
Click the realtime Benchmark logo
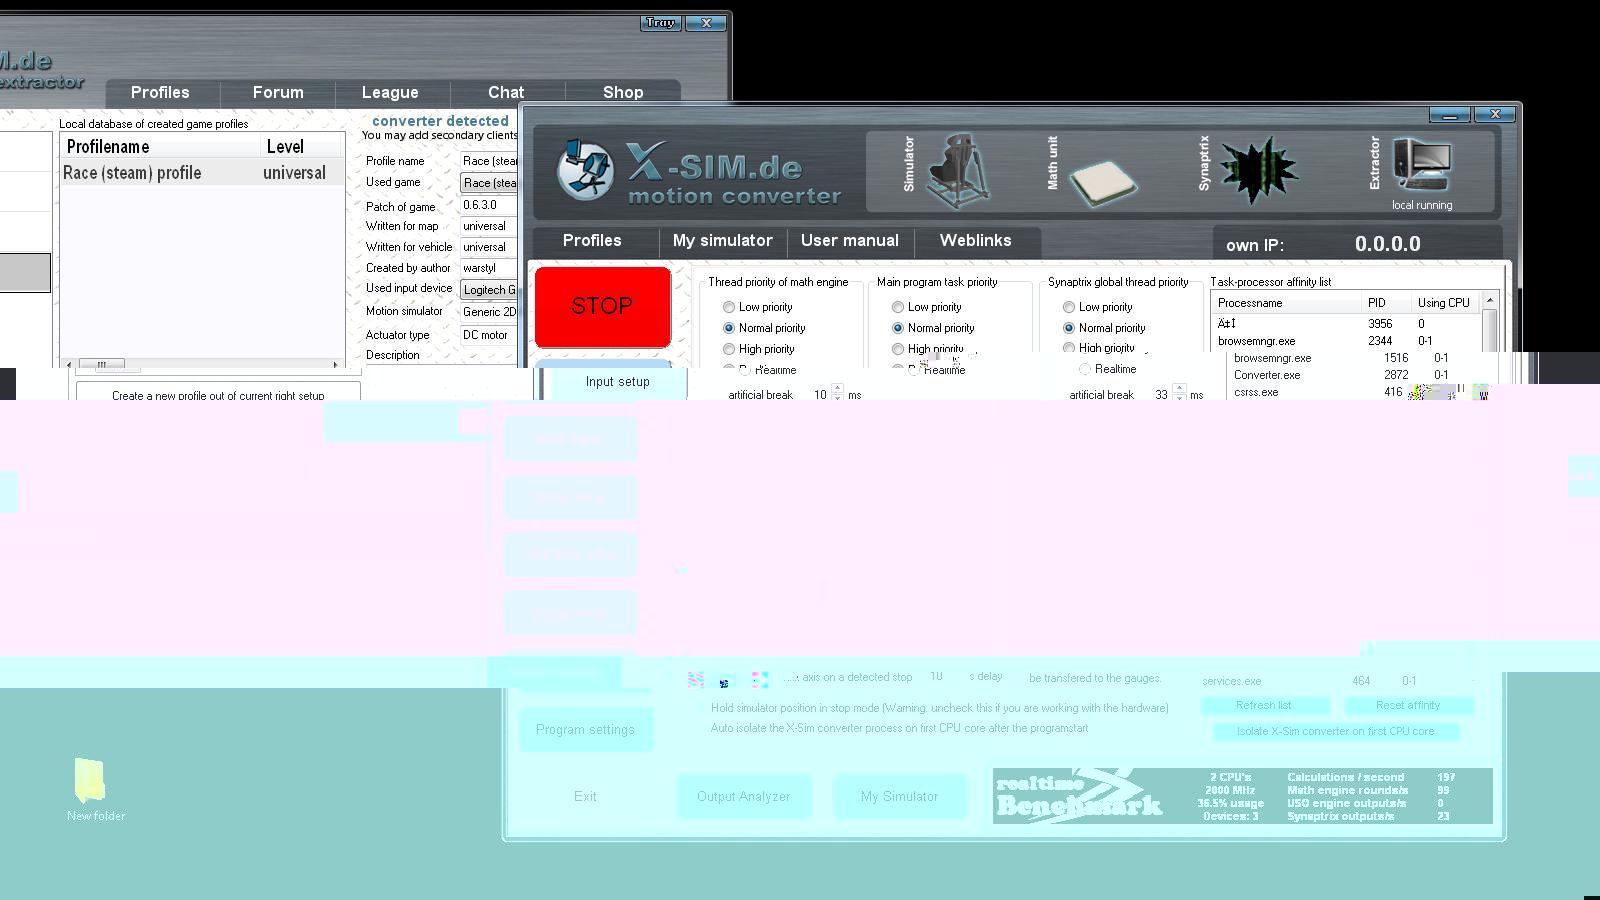(1079, 796)
